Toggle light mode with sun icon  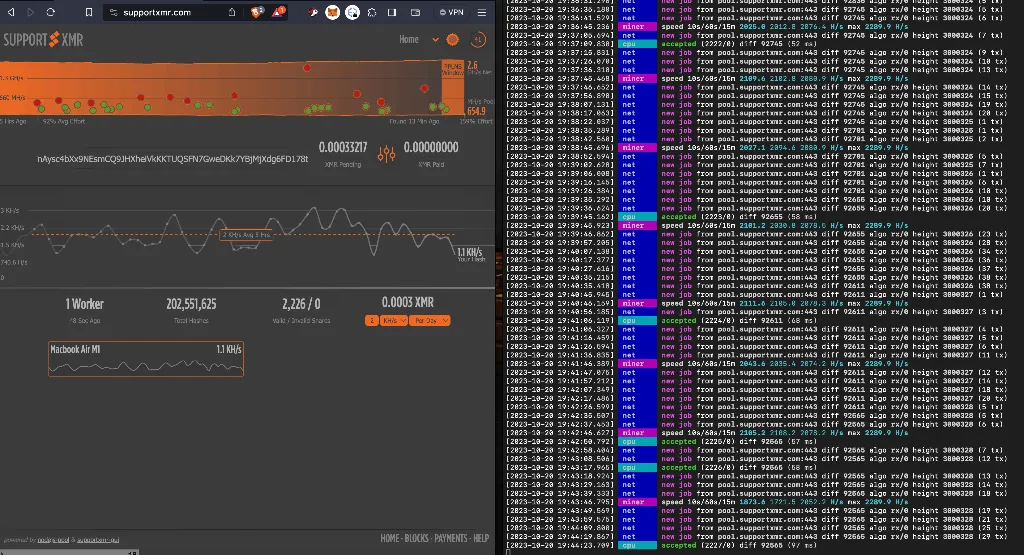click(453, 40)
